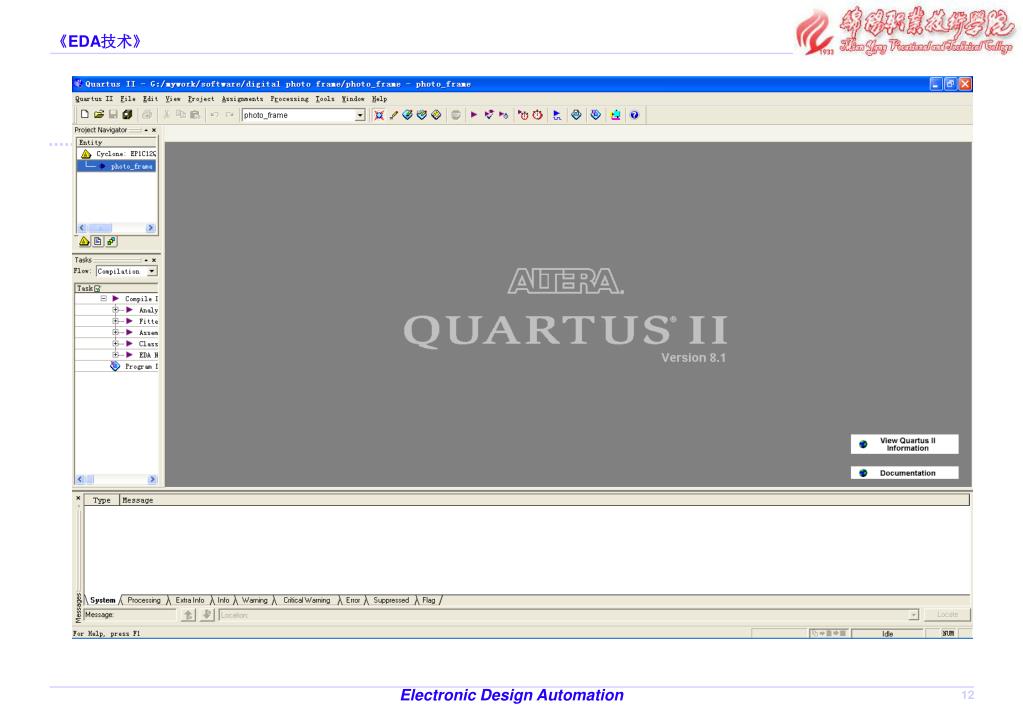Switch to the Design Units tab icon
Image resolution: width=1023 pixels, height=708 pixels.
point(112,241)
